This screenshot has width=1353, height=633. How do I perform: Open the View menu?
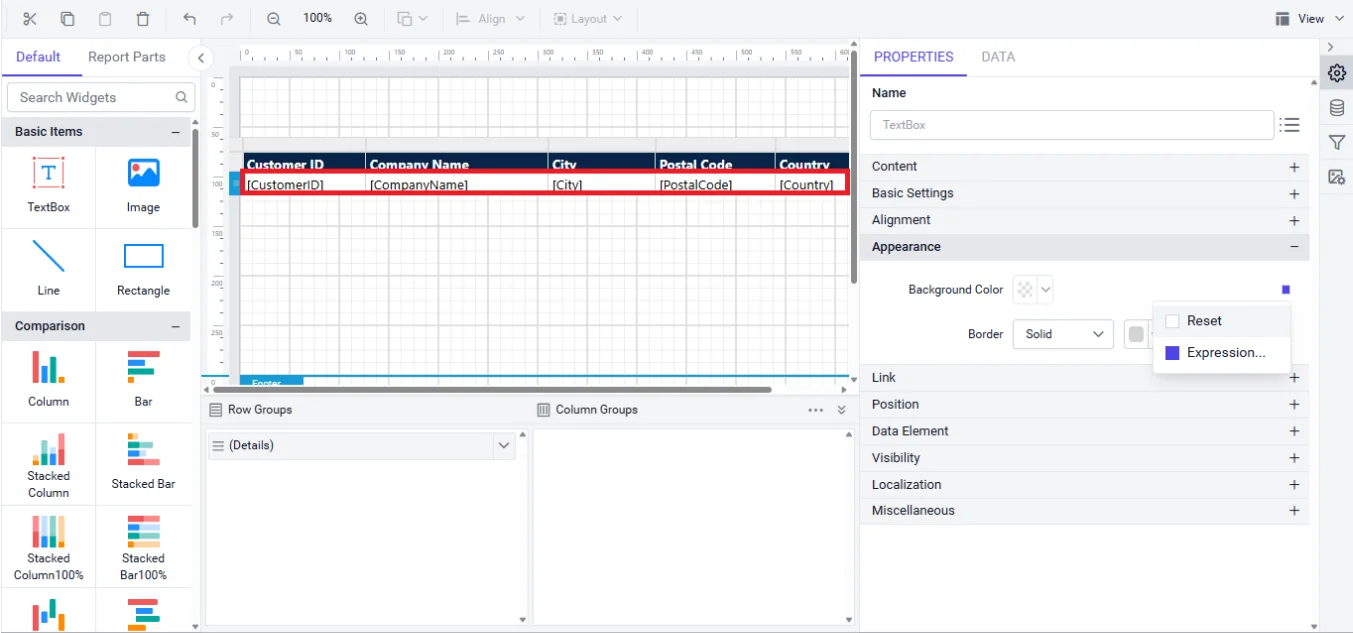1310,19
